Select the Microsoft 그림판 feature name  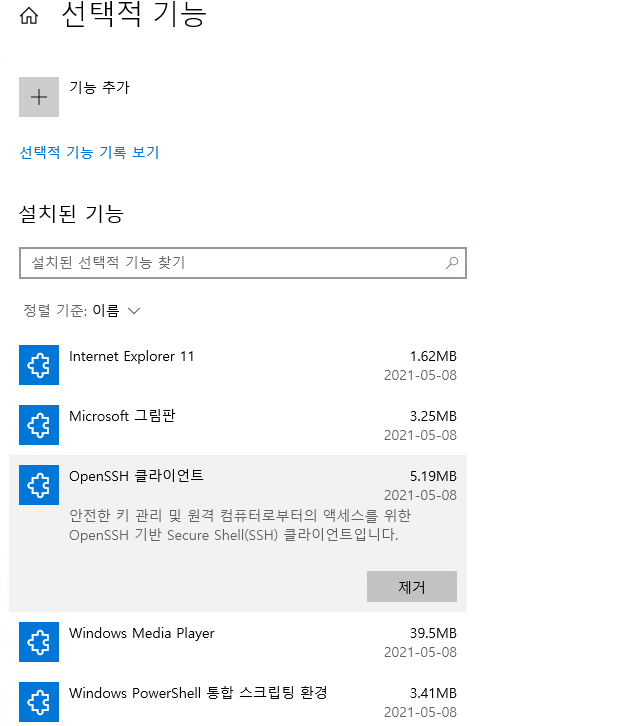(122, 416)
